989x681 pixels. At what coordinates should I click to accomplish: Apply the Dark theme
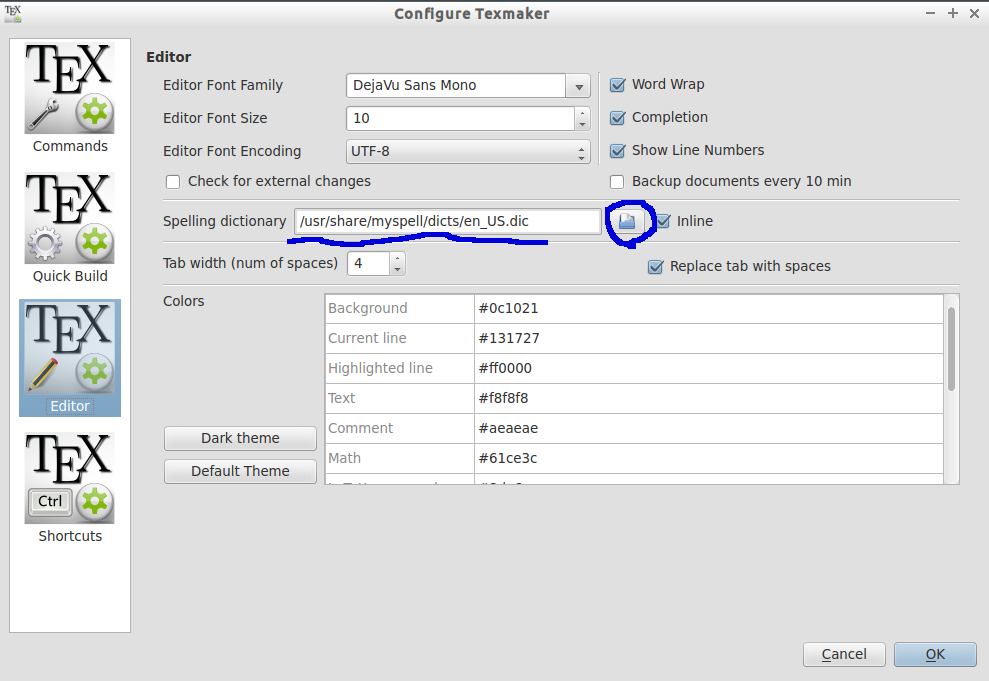point(240,438)
